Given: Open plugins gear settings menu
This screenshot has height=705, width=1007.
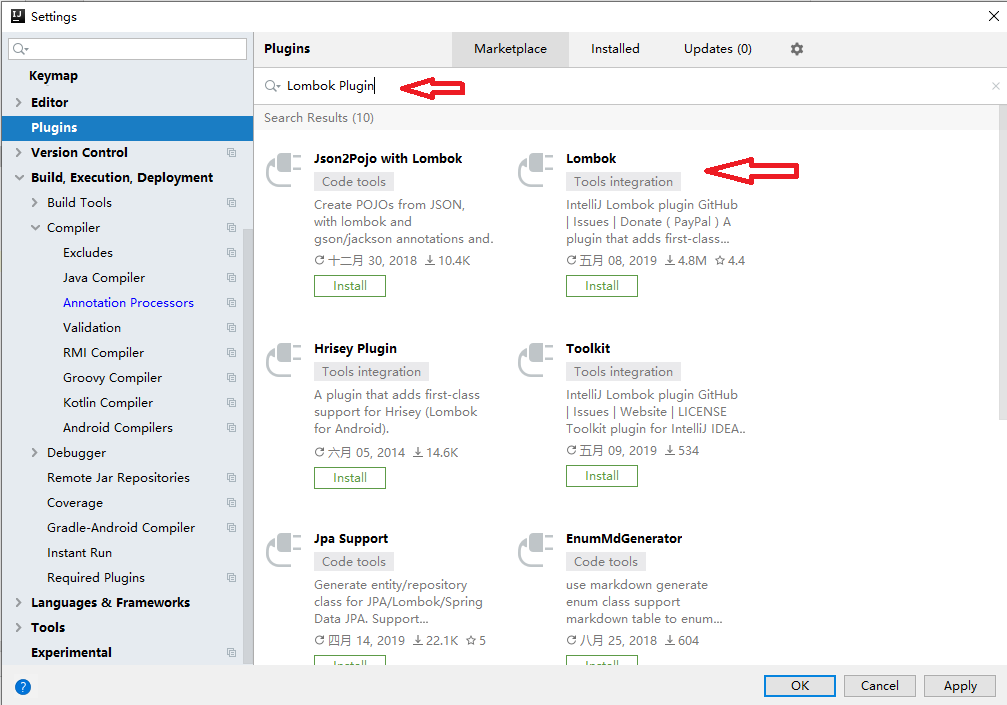Looking at the screenshot, I should pos(796,49).
